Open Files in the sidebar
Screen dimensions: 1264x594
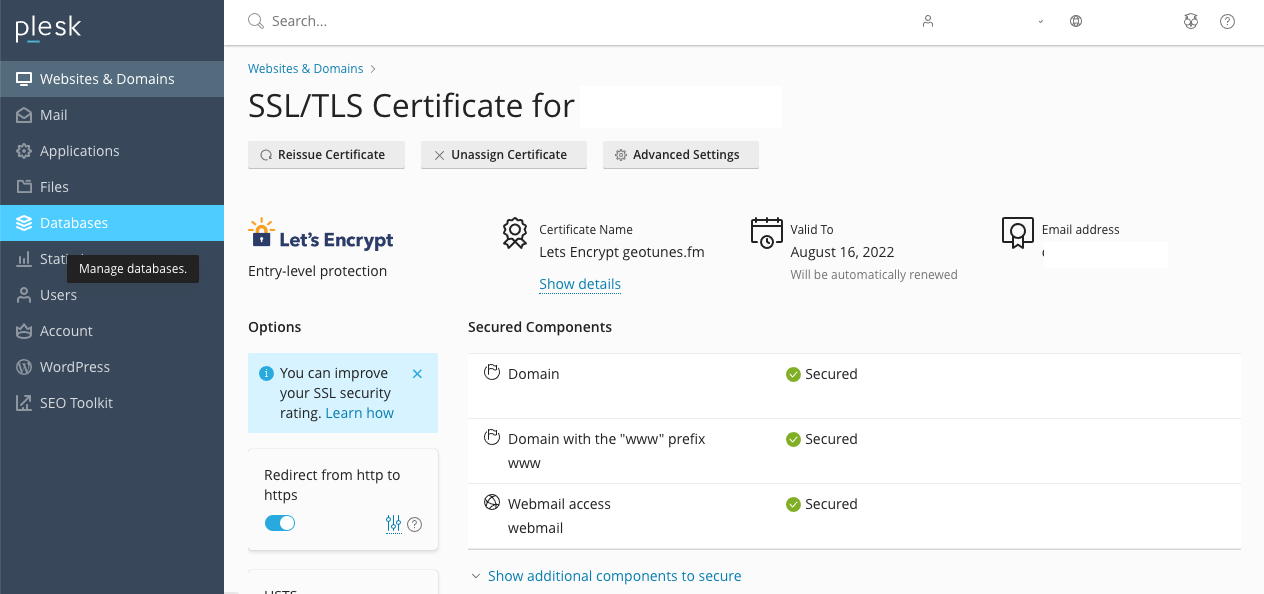(x=112, y=187)
